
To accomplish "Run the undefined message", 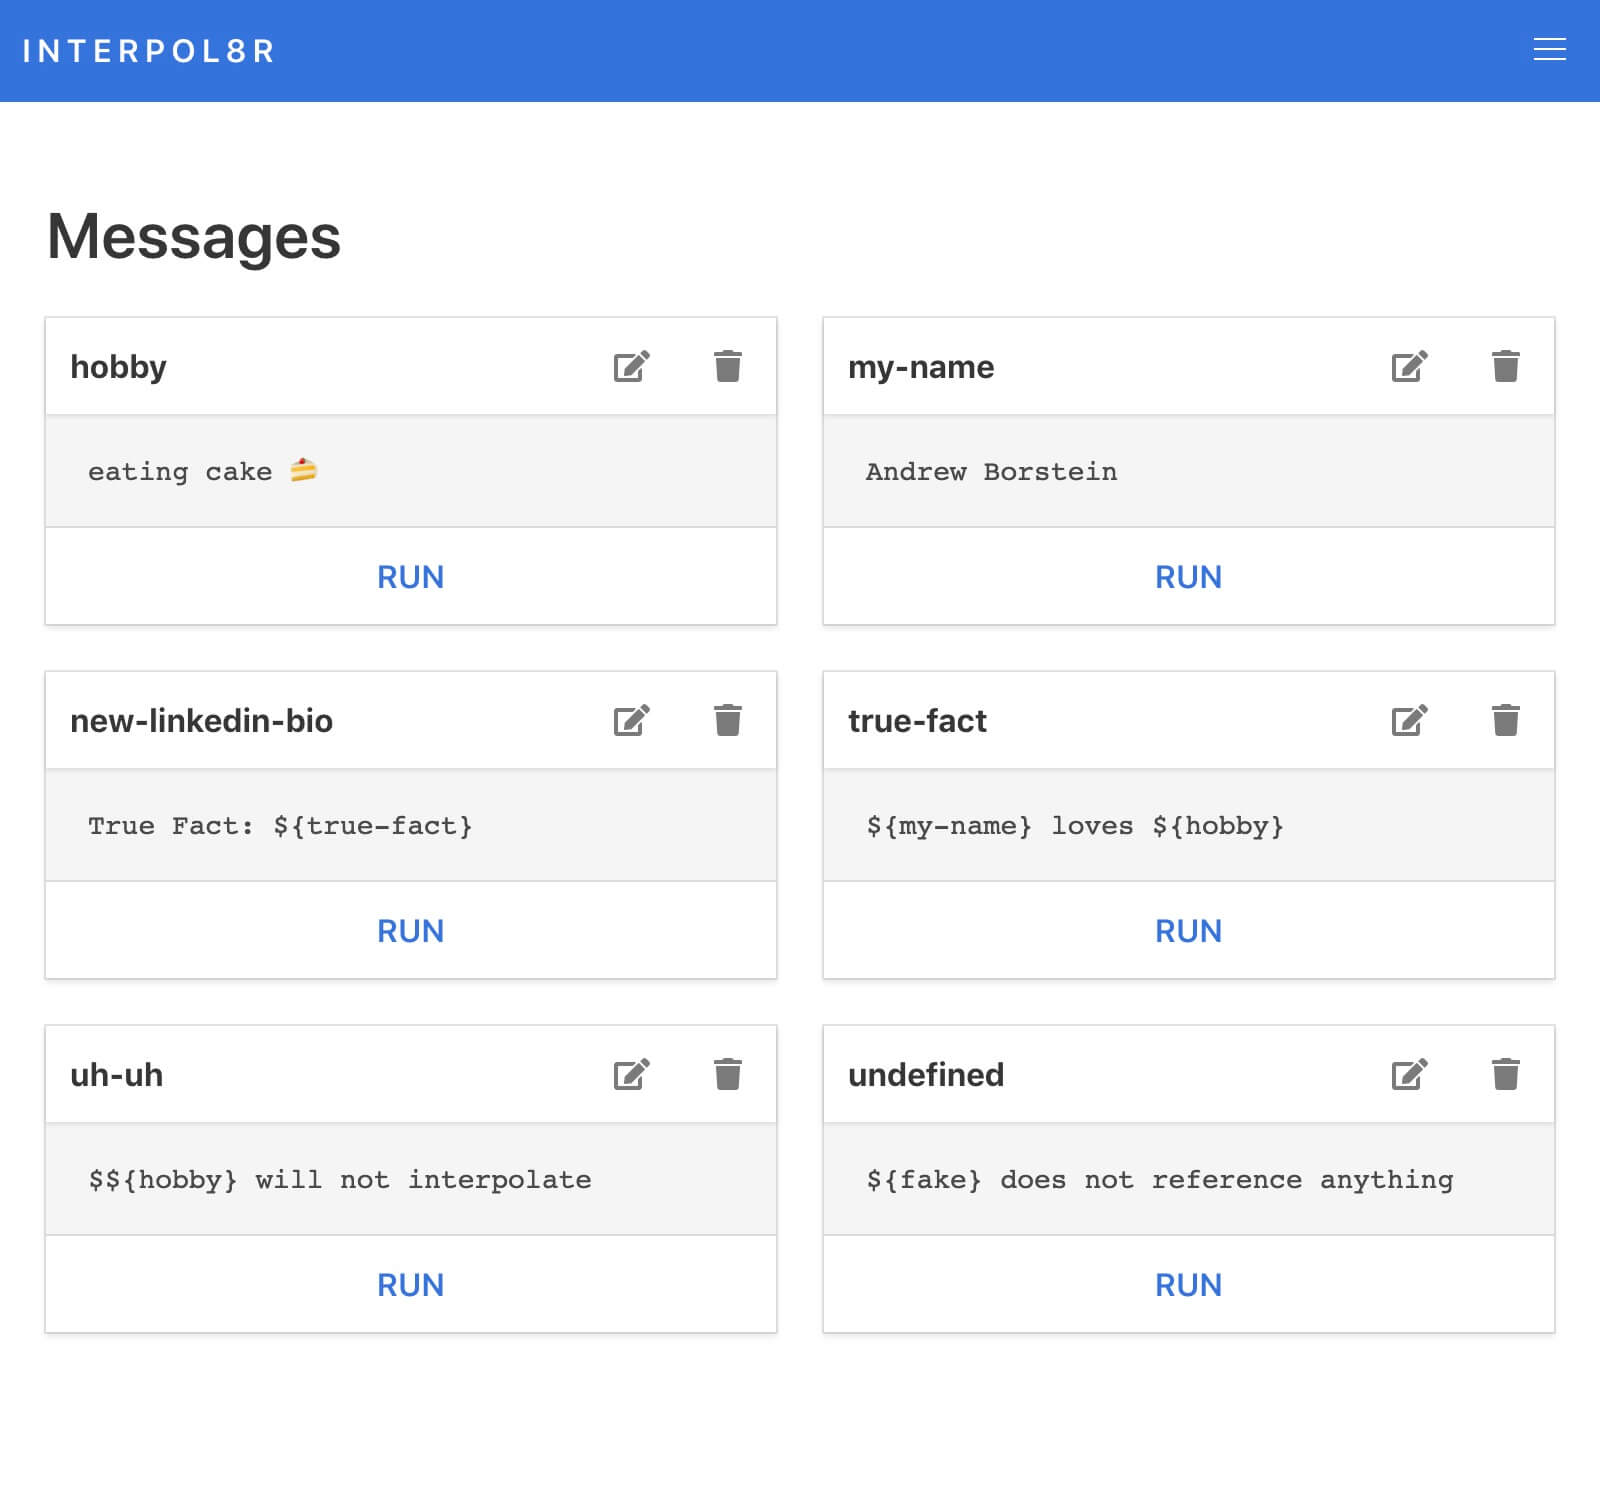I will pos(1188,1285).
